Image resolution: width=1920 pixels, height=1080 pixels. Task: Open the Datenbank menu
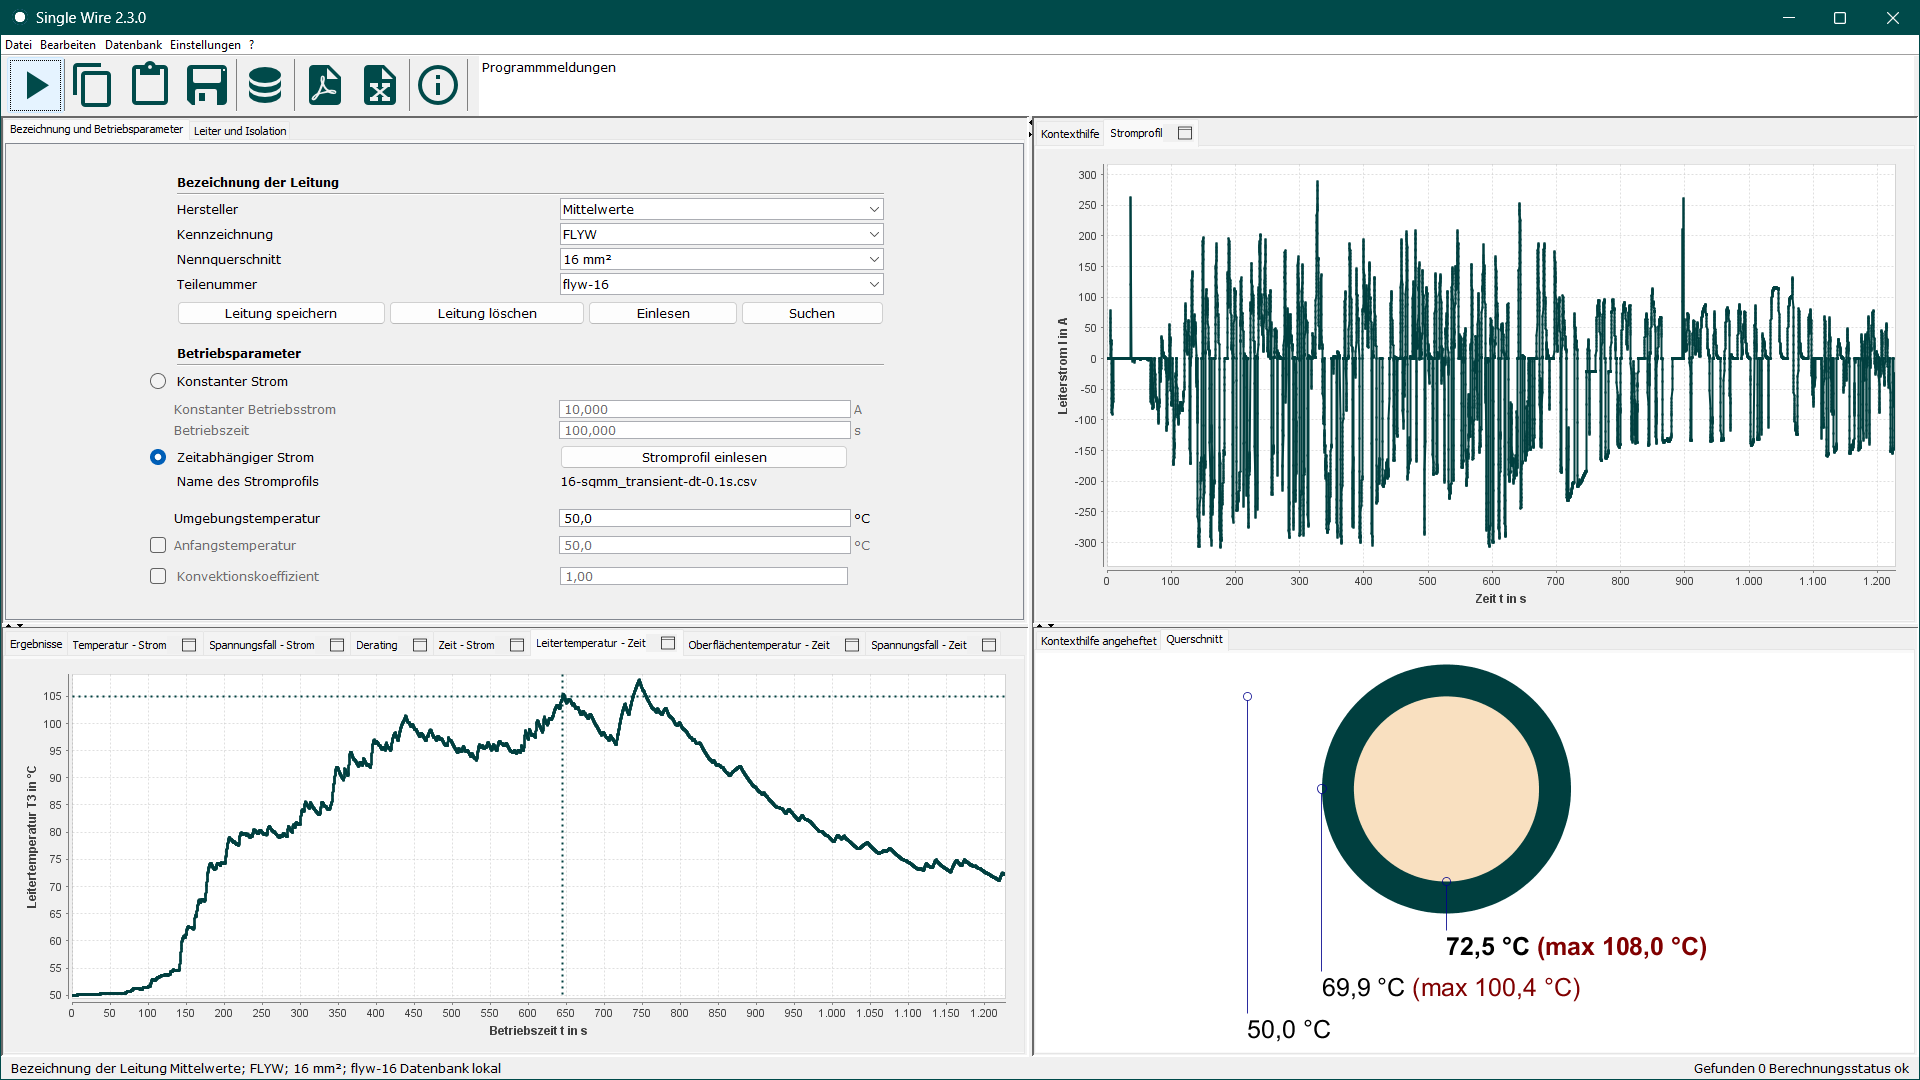pyautogui.click(x=133, y=45)
